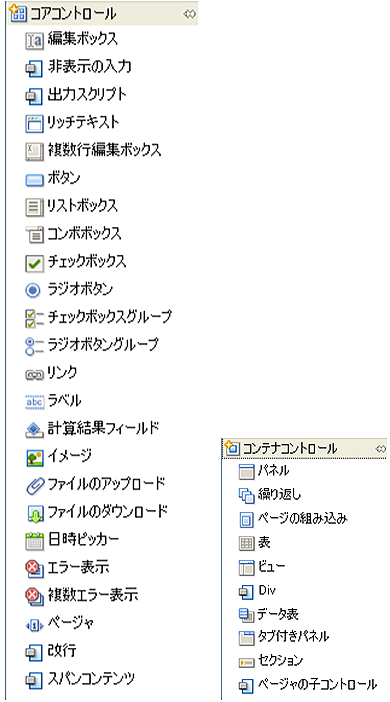Select the リンク chain icon
Image resolution: width=390 pixels, height=702 pixels.
[34, 374]
